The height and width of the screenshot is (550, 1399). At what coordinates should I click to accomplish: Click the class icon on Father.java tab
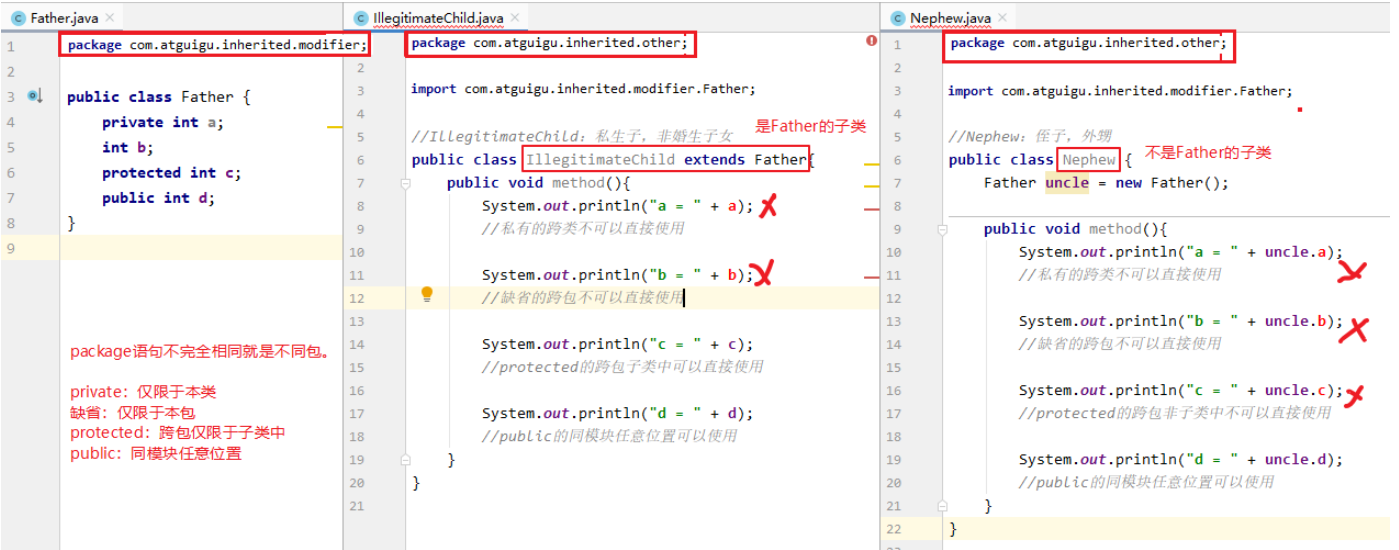pyautogui.click(x=18, y=18)
